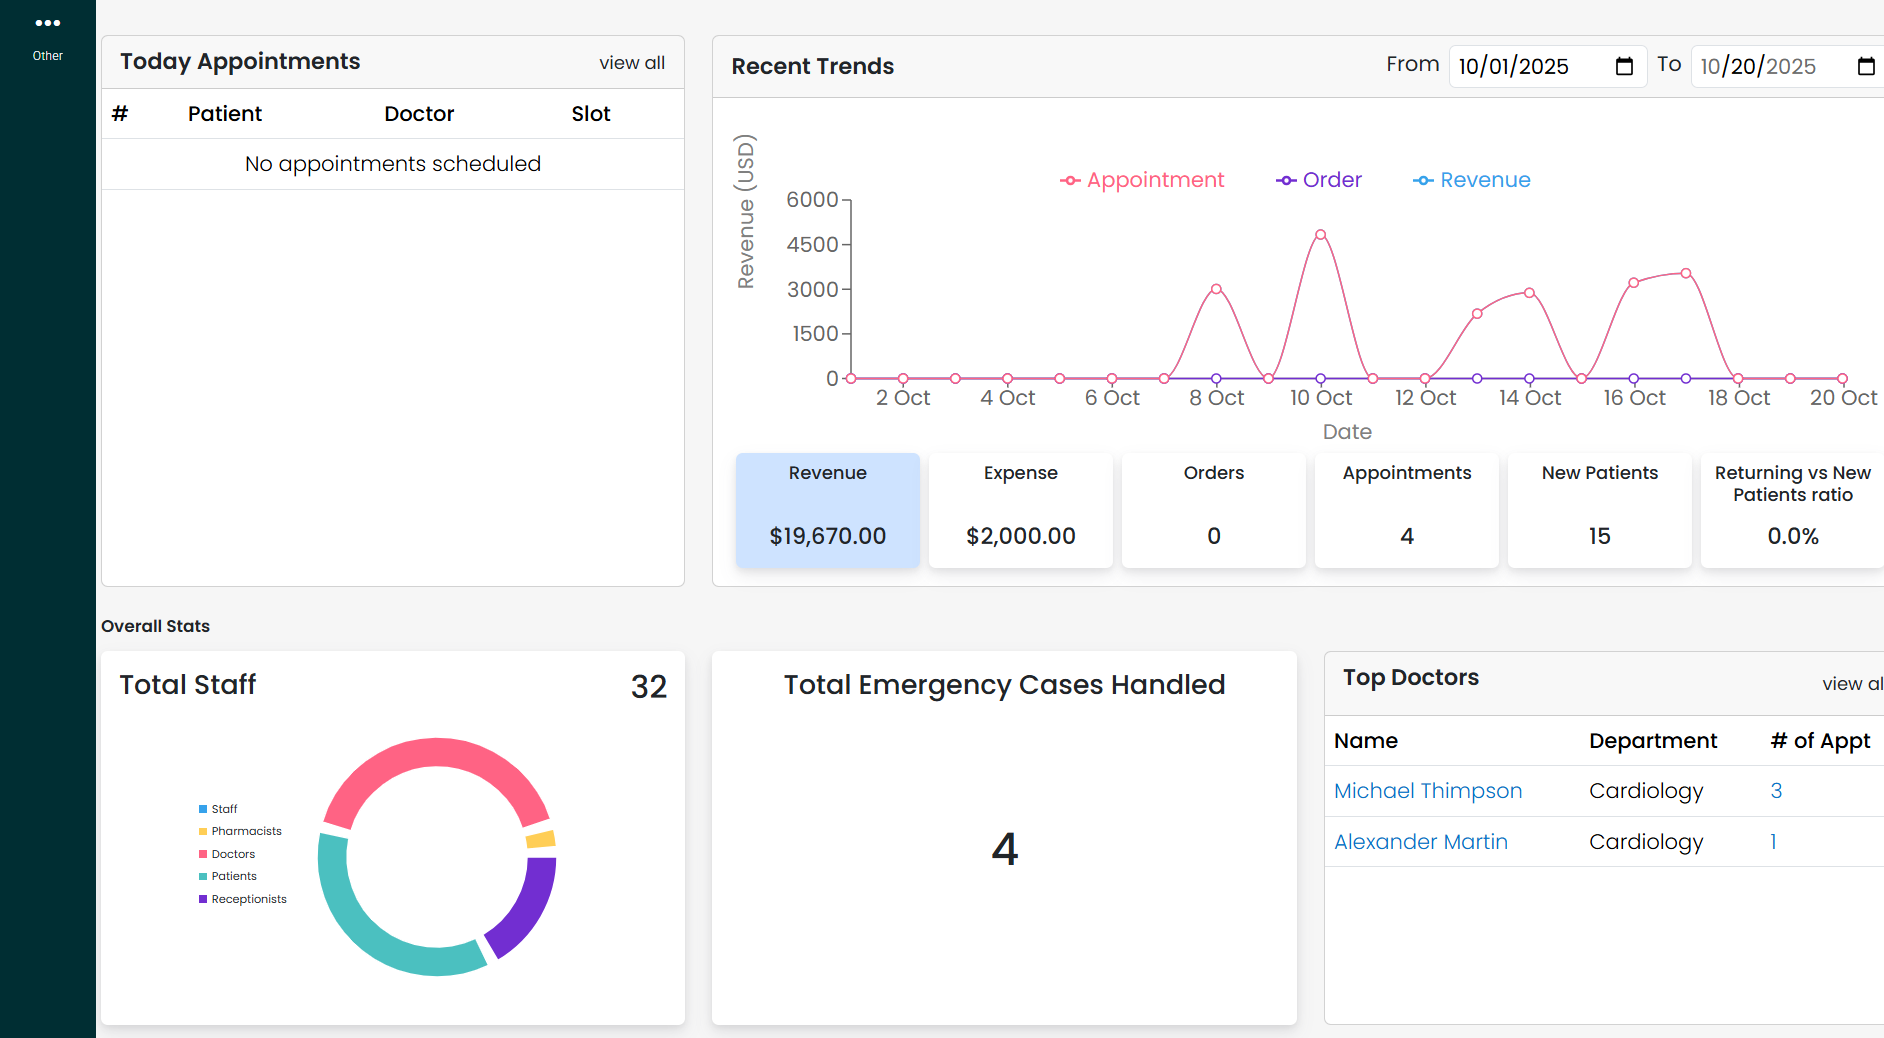Open the From date calendar picker
The image size is (1884, 1038).
pyautogui.click(x=1624, y=66)
